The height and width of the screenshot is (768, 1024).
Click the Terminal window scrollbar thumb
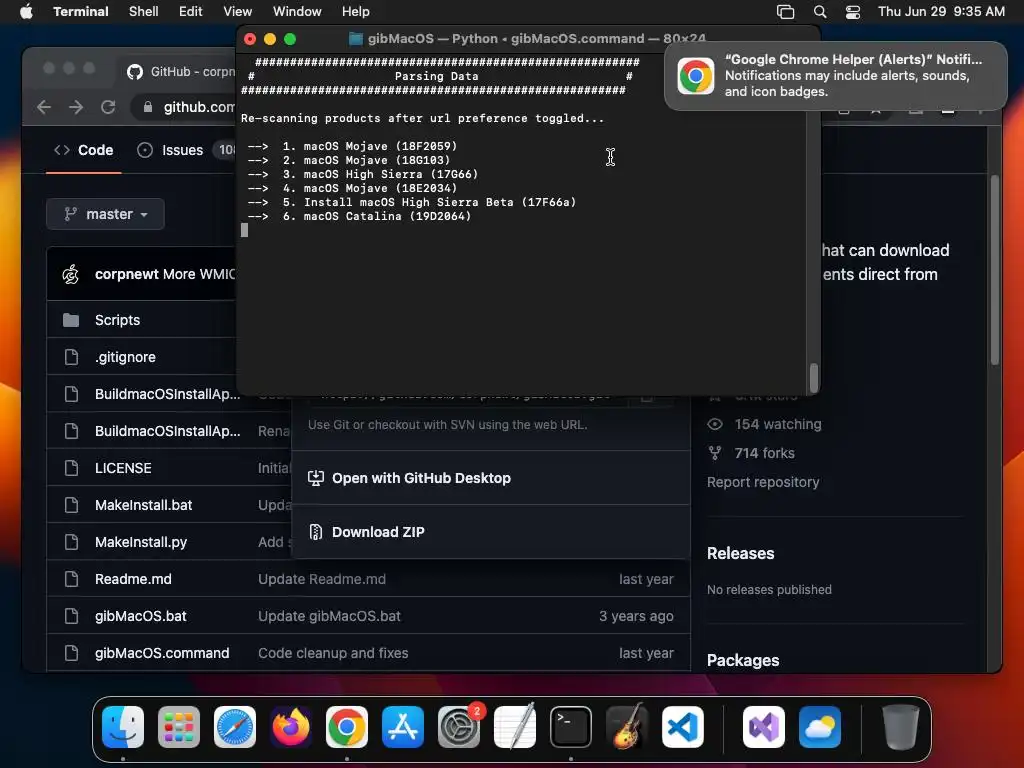point(814,377)
